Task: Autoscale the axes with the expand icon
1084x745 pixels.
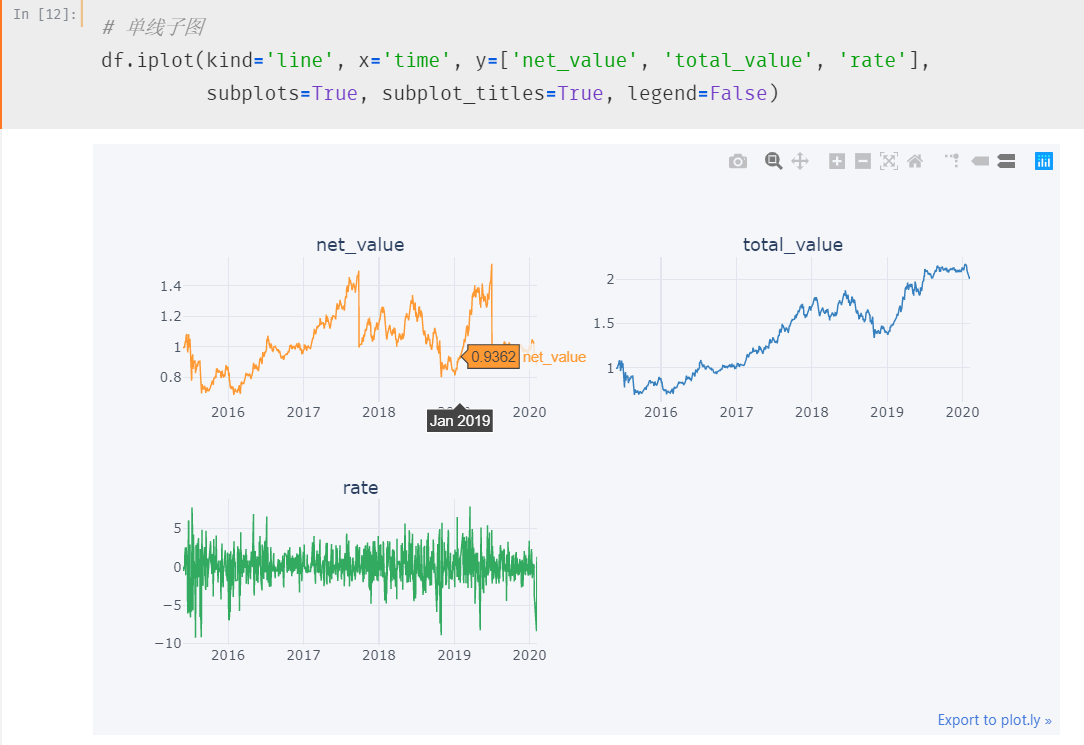Action: click(888, 161)
